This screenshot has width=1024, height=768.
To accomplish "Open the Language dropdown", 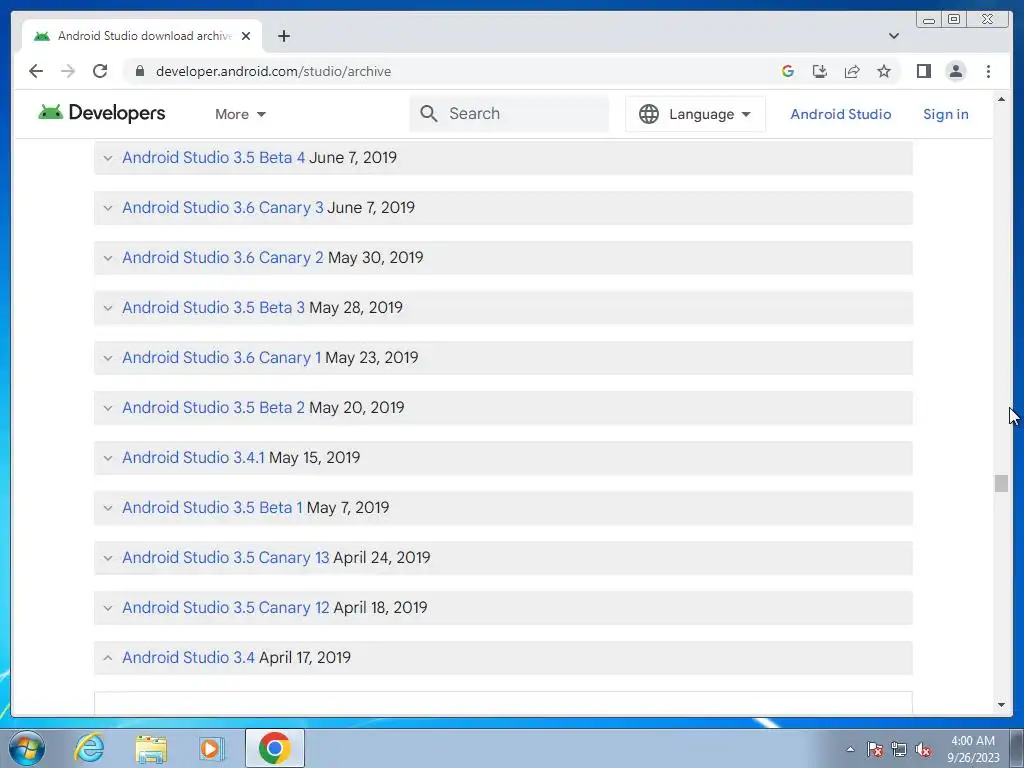I will coord(695,114).
